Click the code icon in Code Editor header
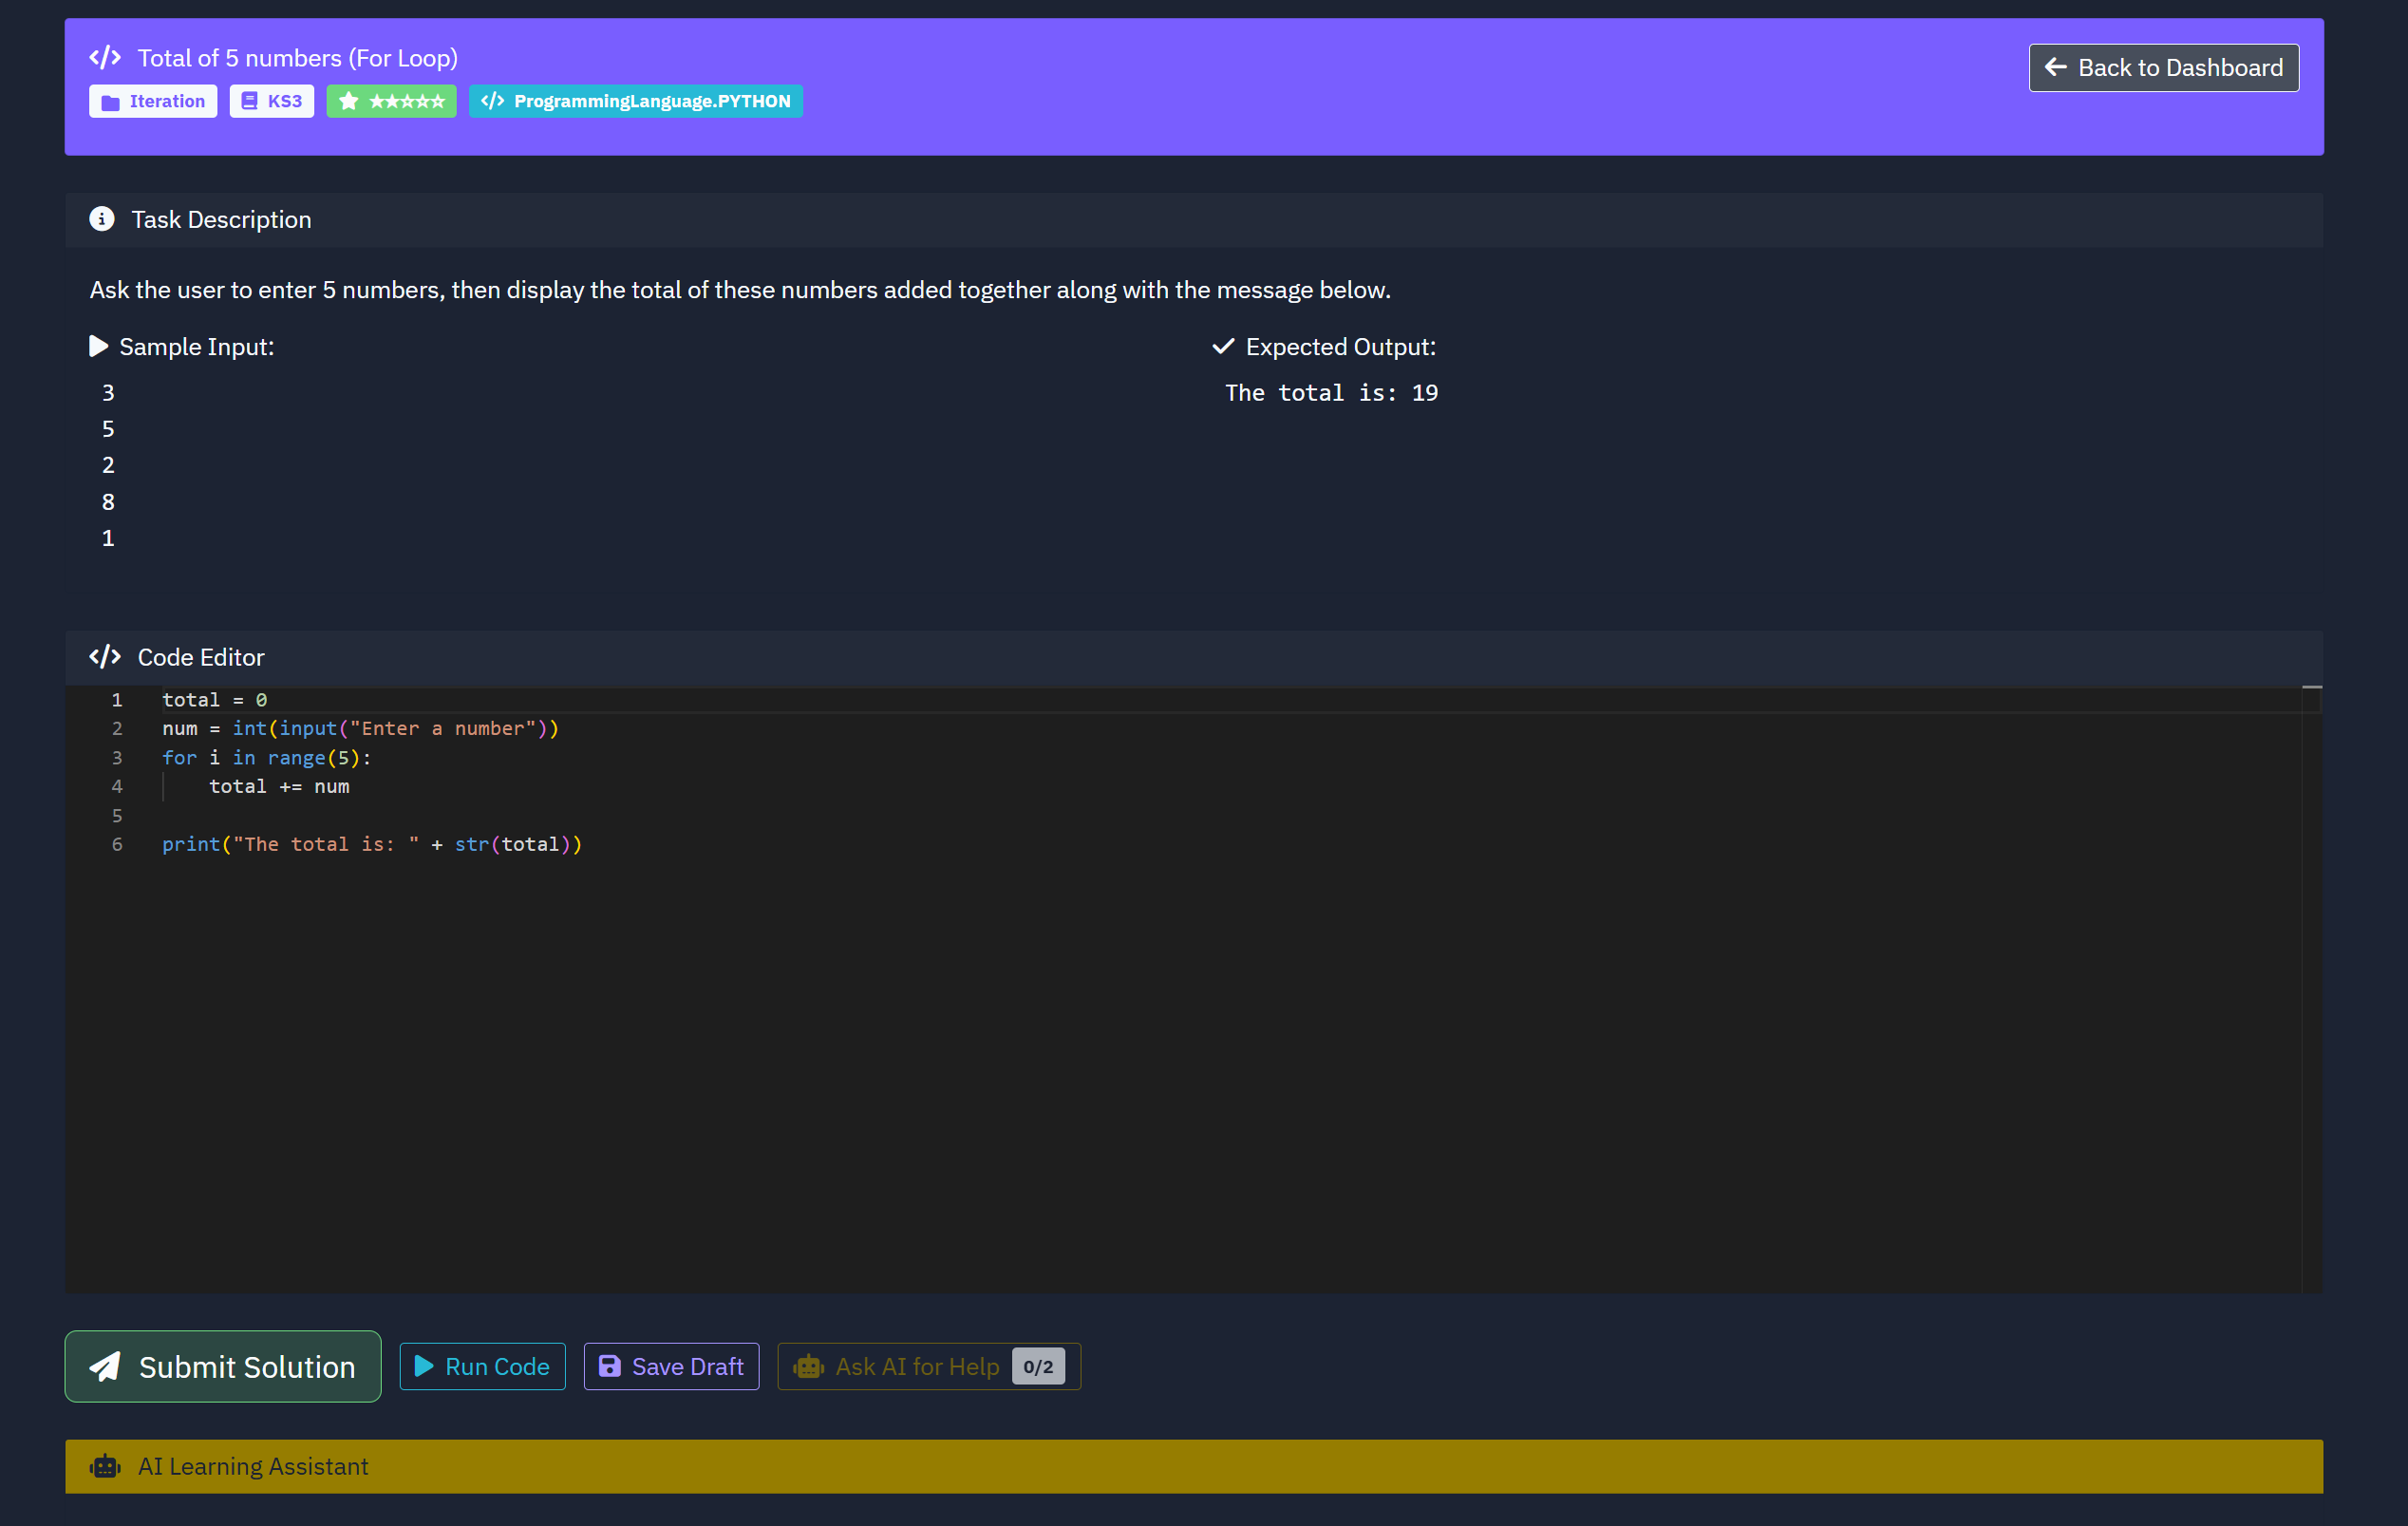 (105, 657)
